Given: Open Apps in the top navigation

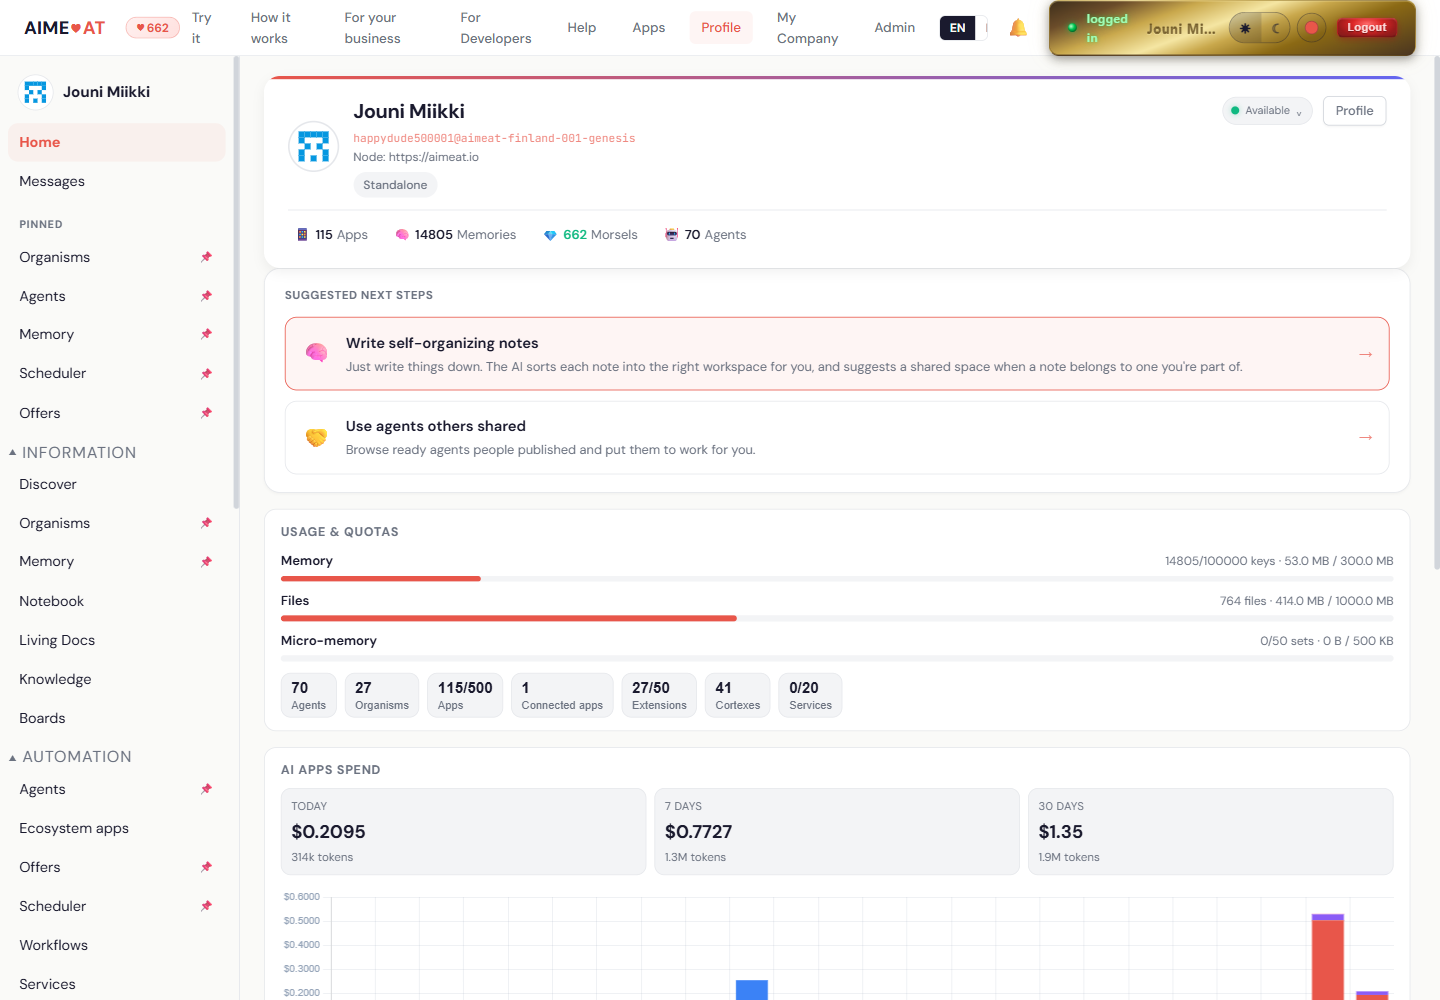Looking at the screenshot, I should click(649, 28).
